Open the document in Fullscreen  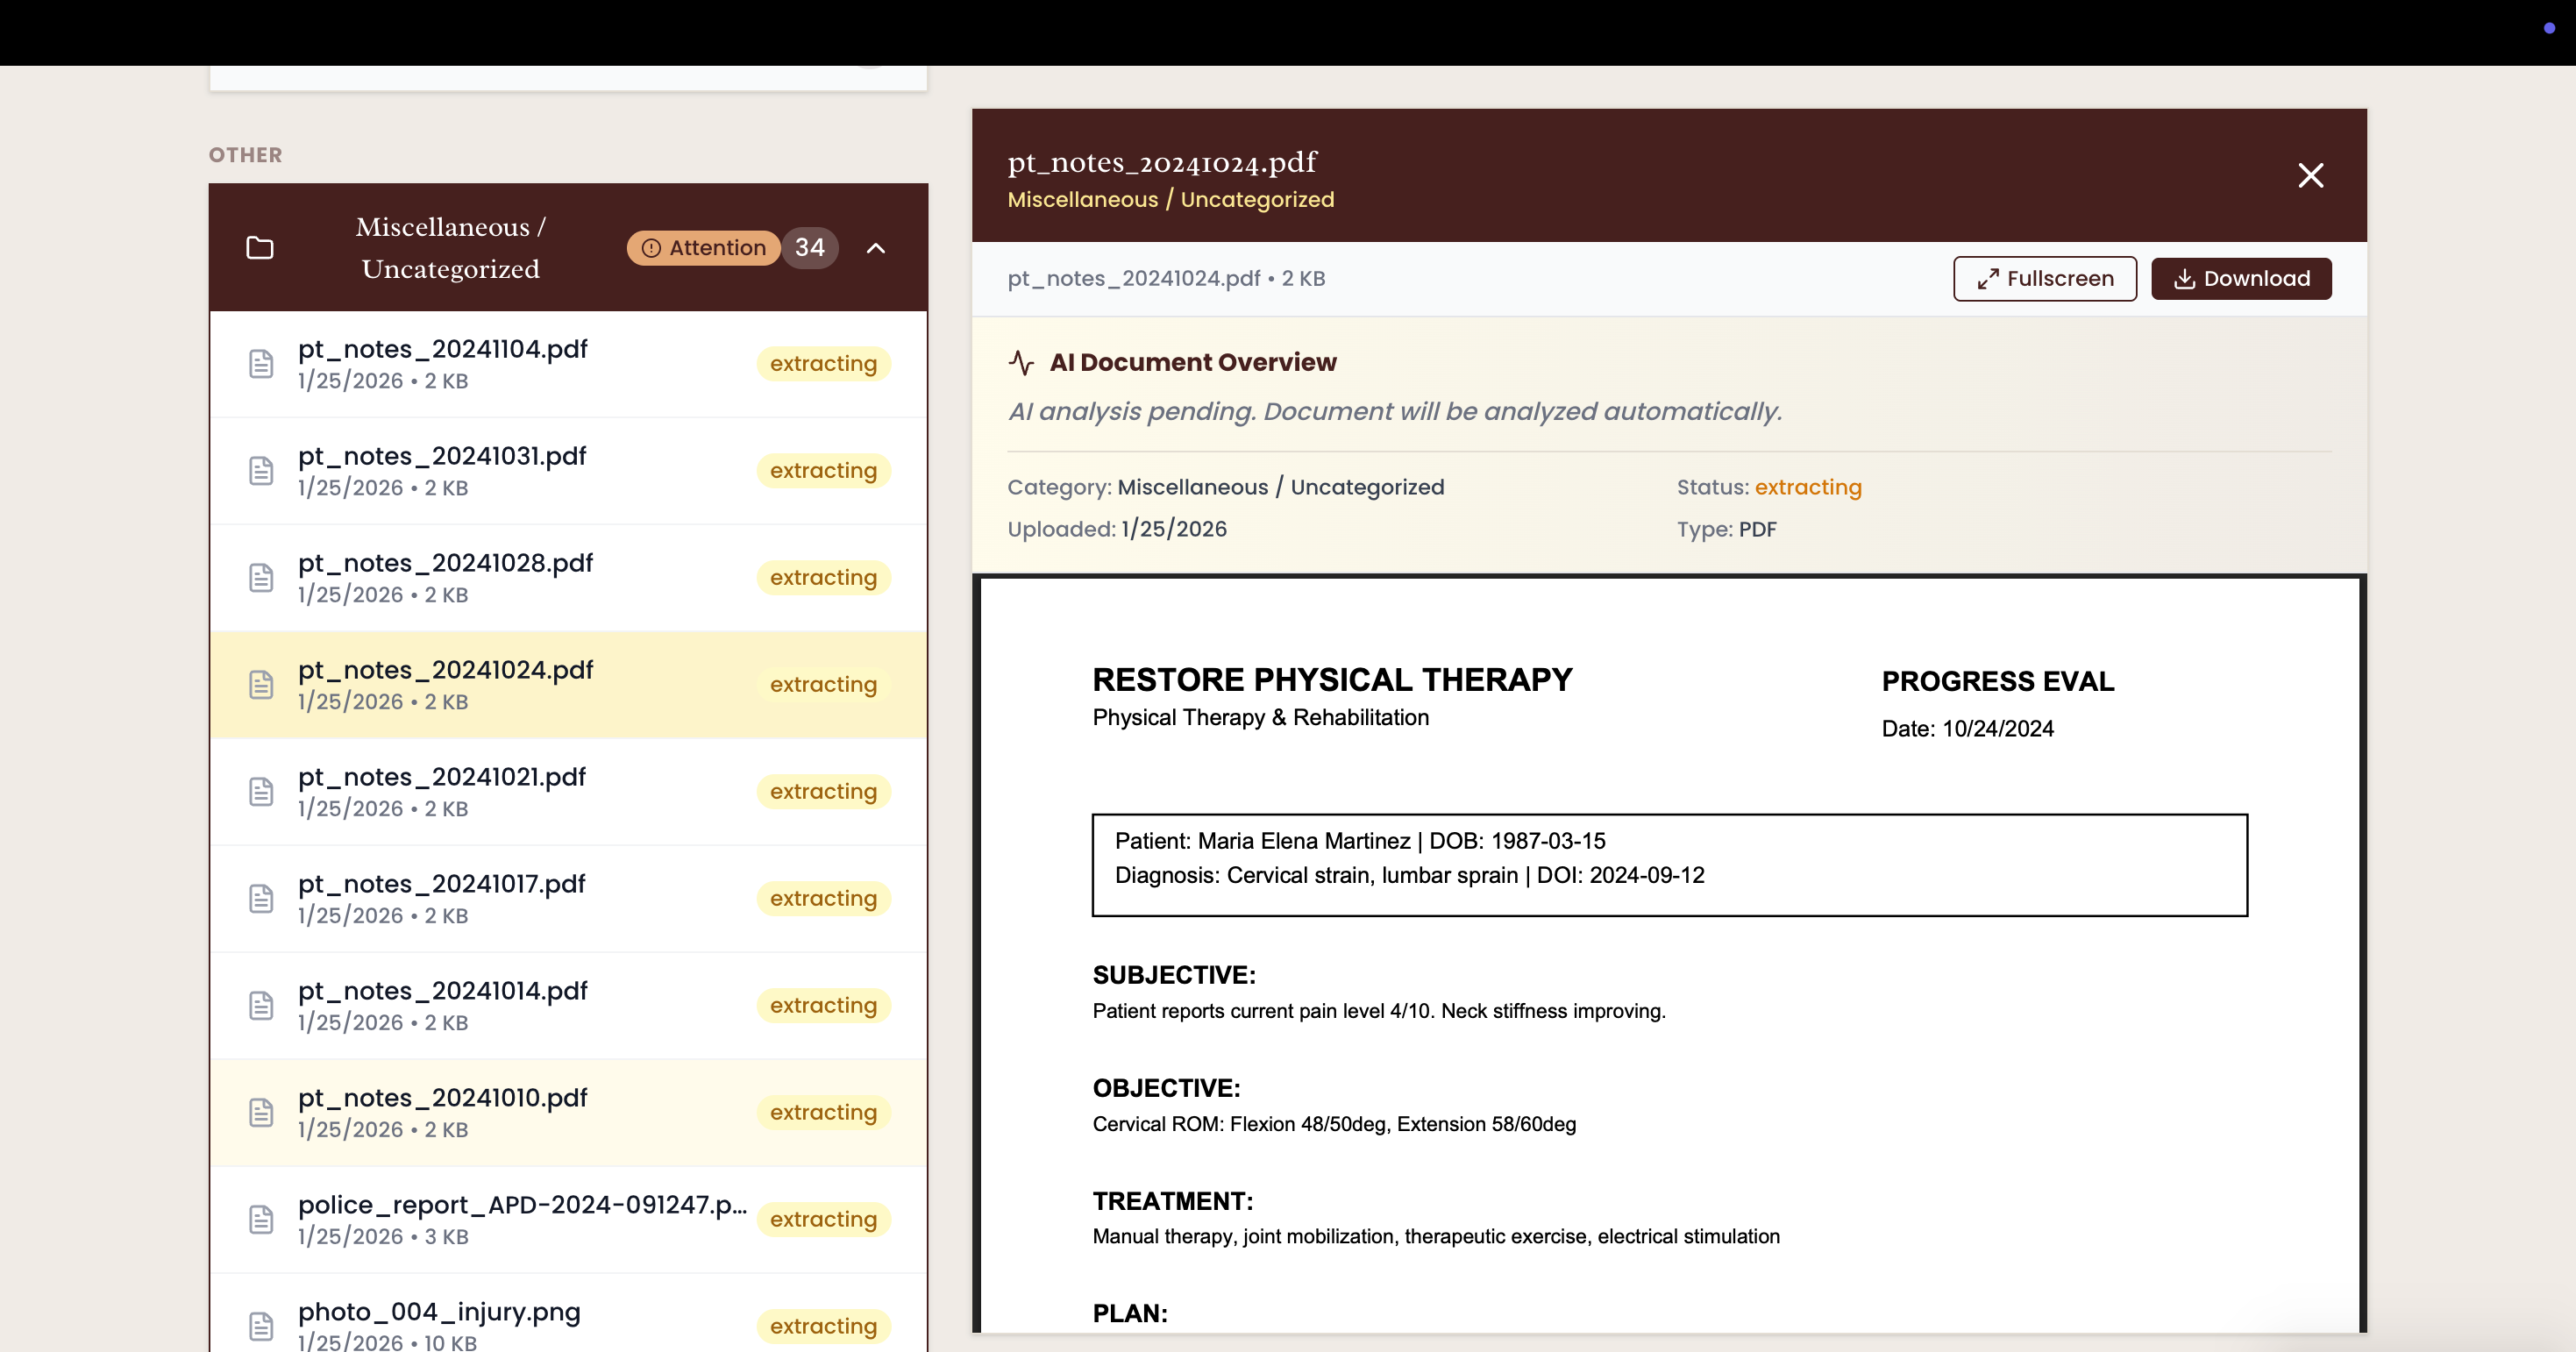click(x=2044, y=279)
